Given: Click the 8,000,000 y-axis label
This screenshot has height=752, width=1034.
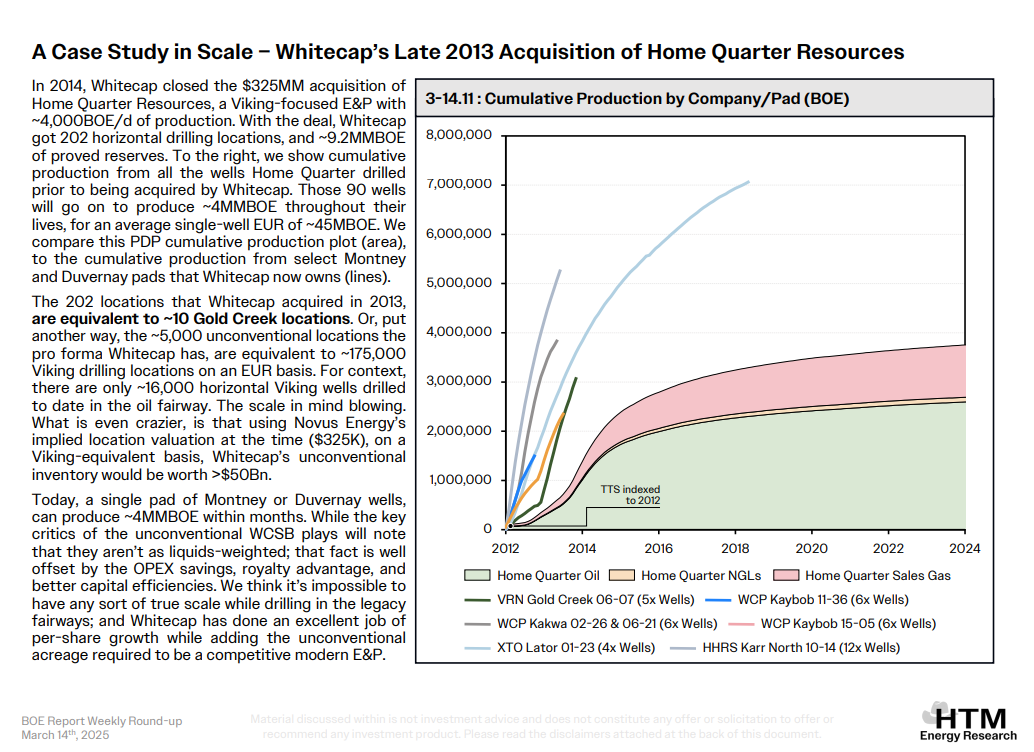Looking at the screenshot, I should point(459,135).
